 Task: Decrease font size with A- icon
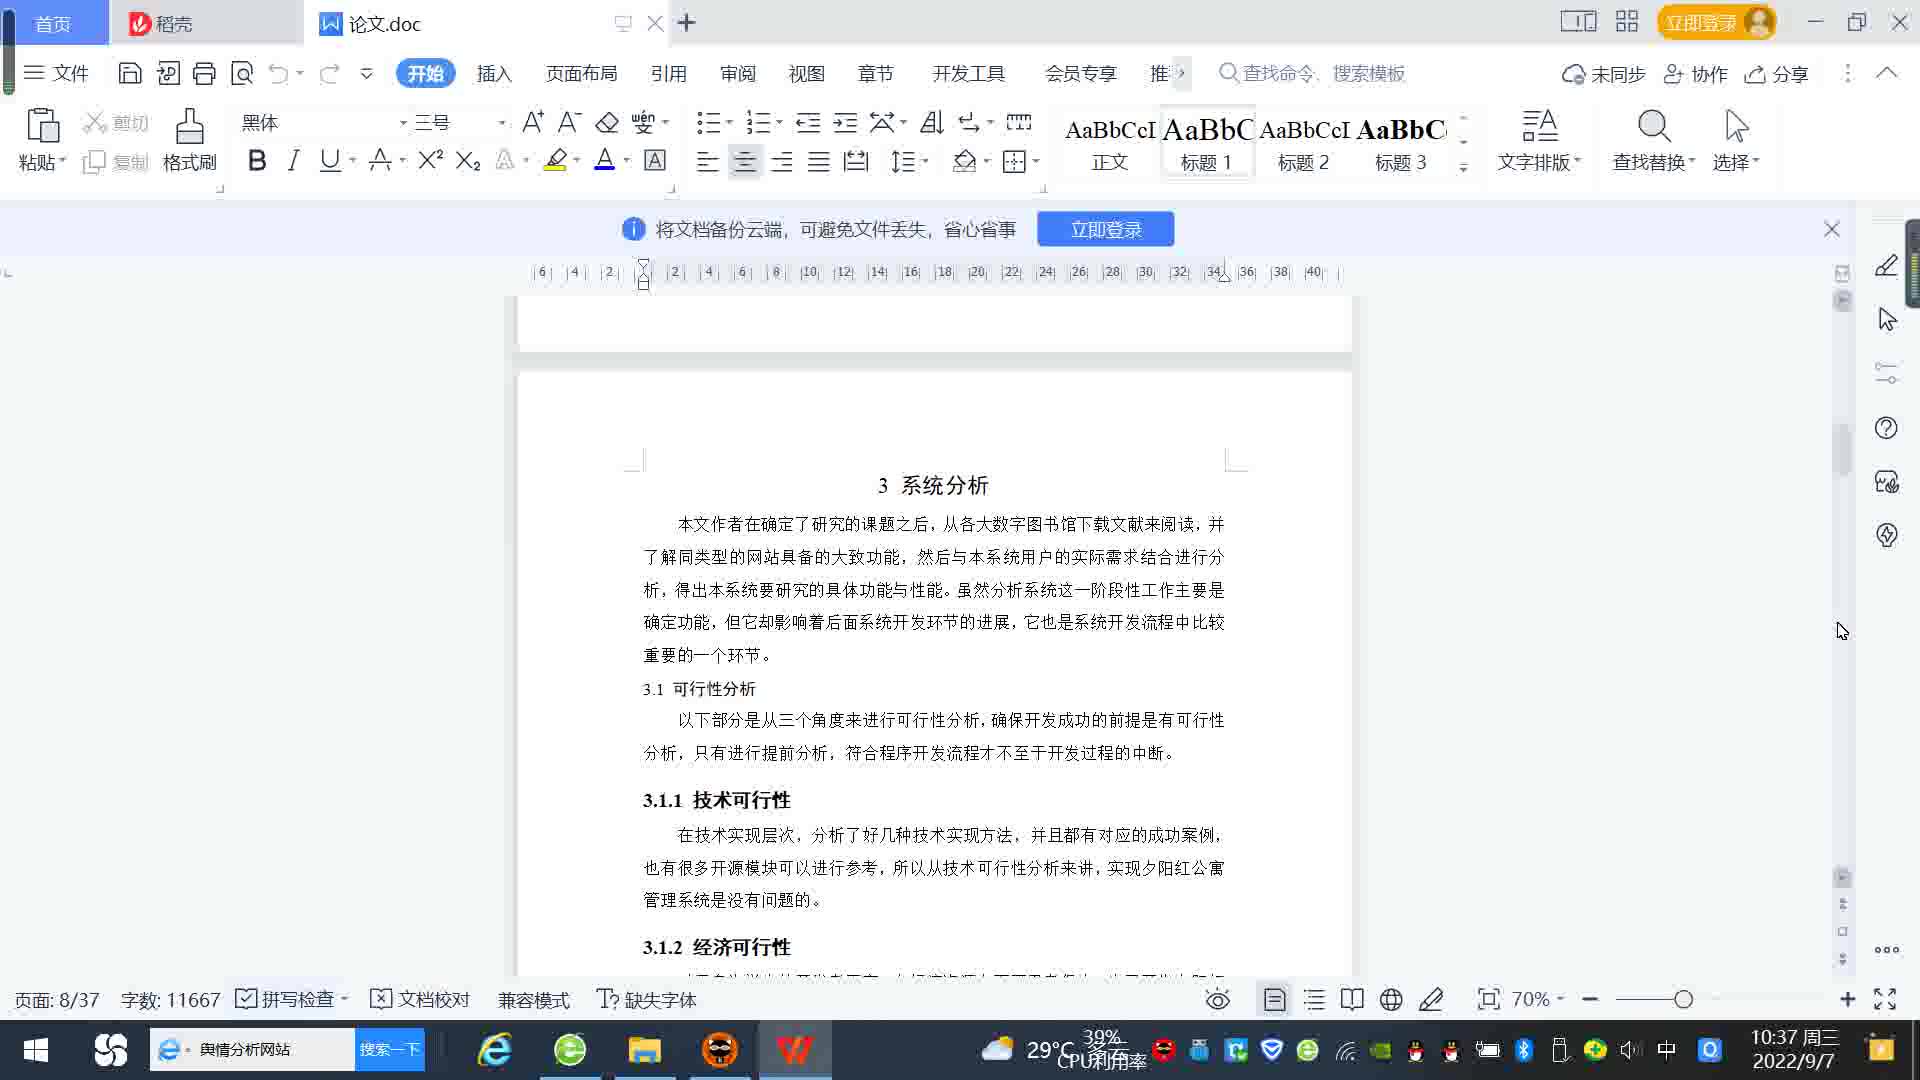tap(569, 122)
